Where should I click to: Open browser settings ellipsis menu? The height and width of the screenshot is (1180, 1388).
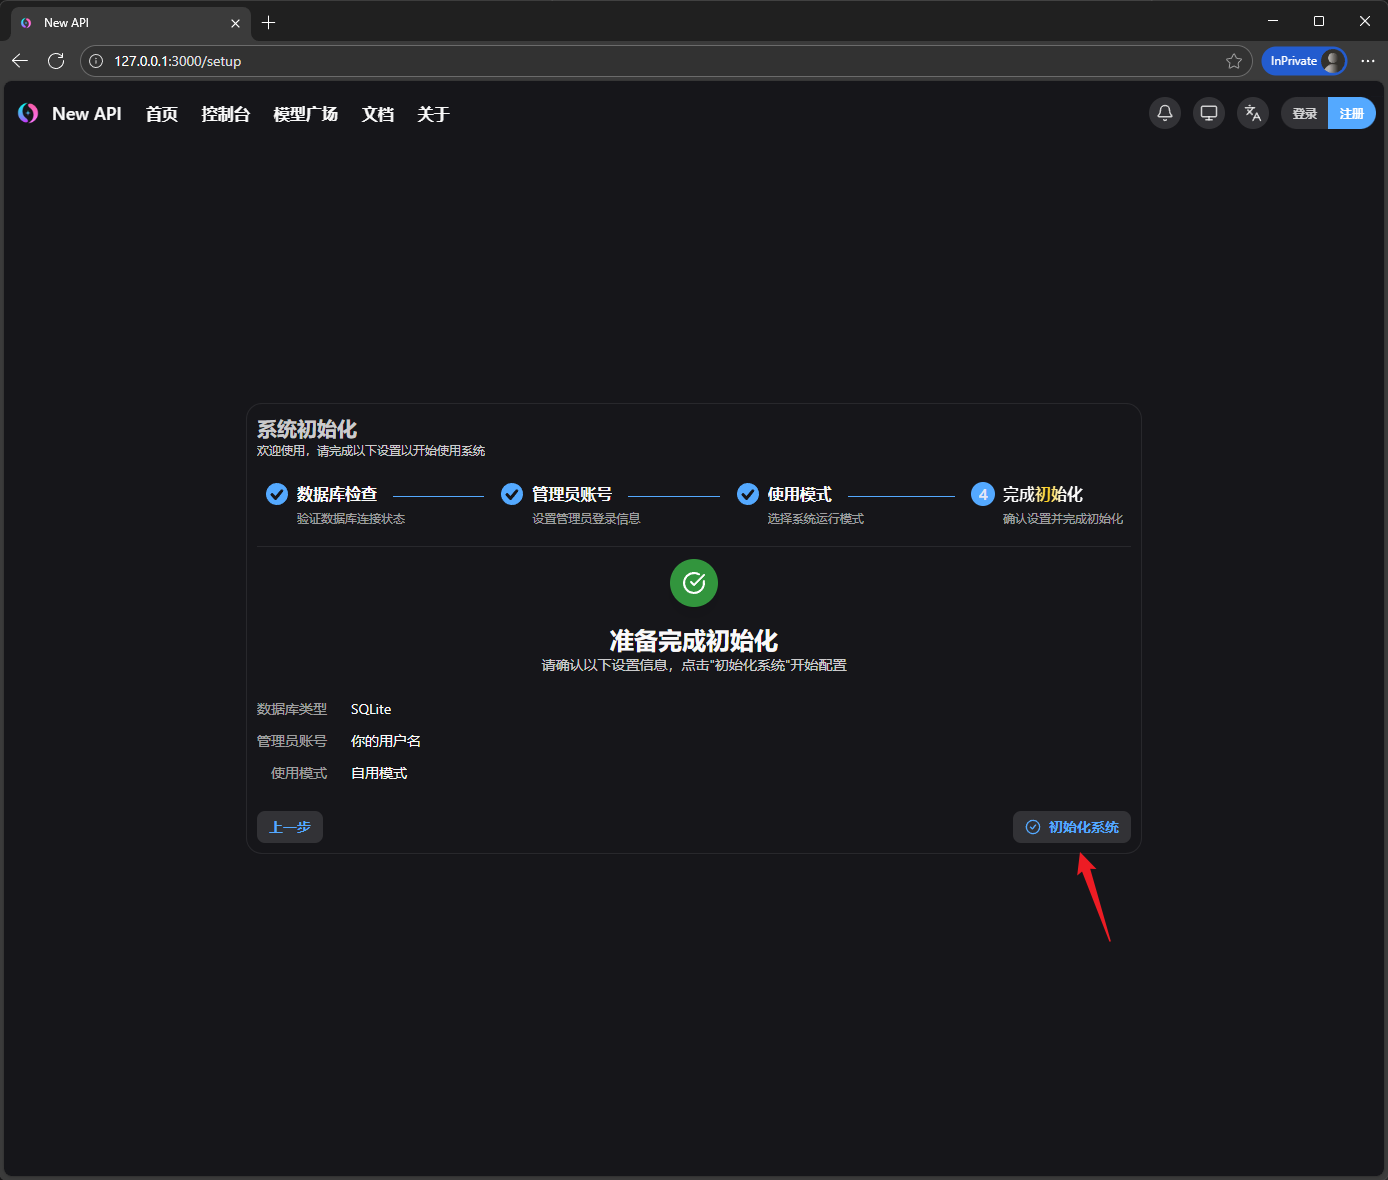pos(1367,61)
